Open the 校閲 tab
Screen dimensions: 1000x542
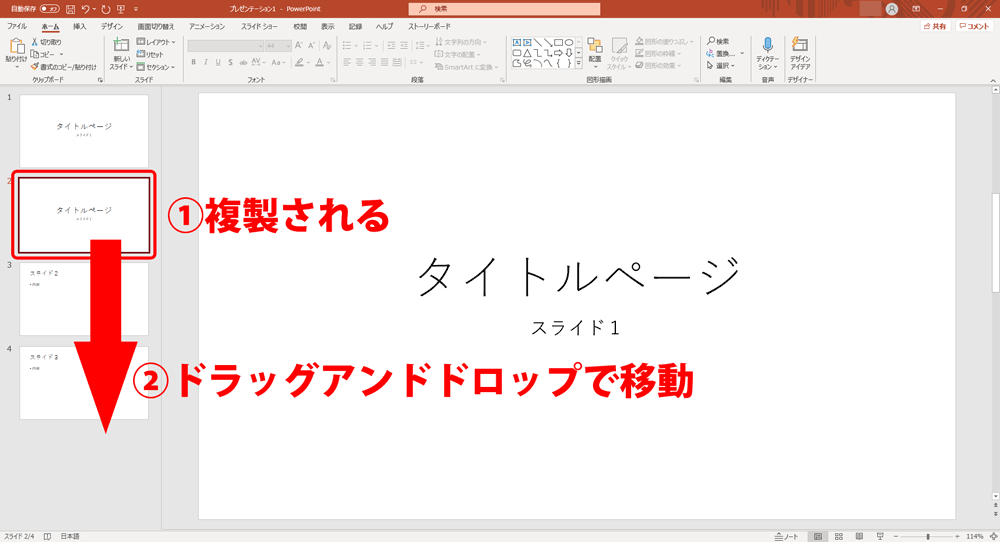tap(300, 27)
